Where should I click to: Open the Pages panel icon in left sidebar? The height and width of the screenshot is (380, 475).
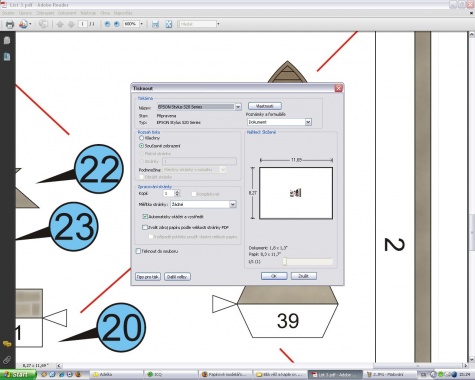7,41
